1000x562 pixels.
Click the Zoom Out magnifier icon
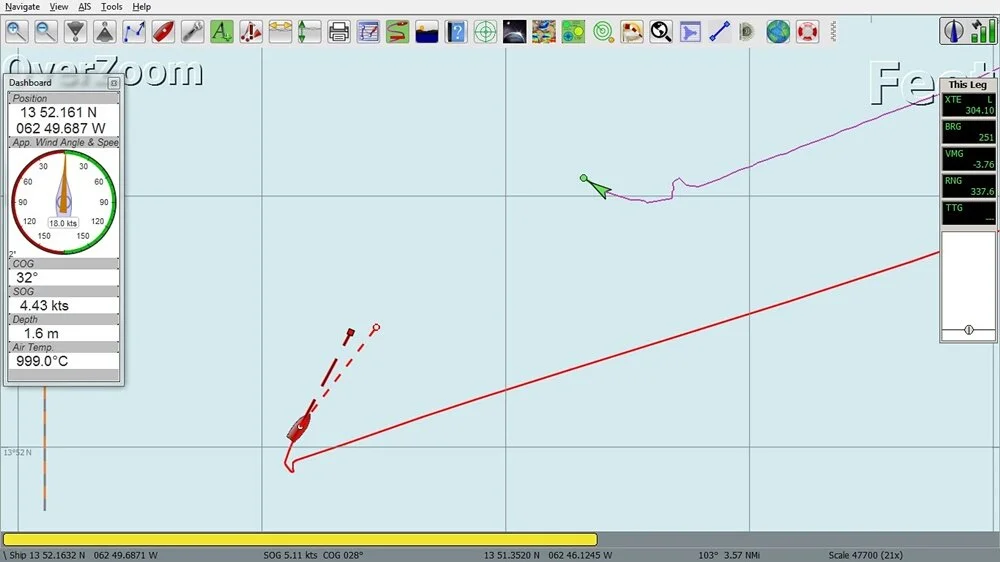point(46,31)
